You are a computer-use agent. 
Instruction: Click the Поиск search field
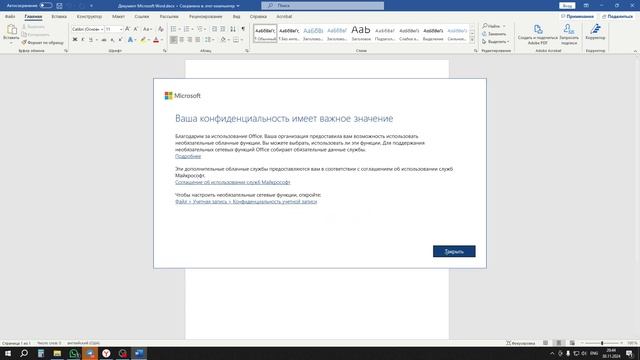(x=322, y=6)
